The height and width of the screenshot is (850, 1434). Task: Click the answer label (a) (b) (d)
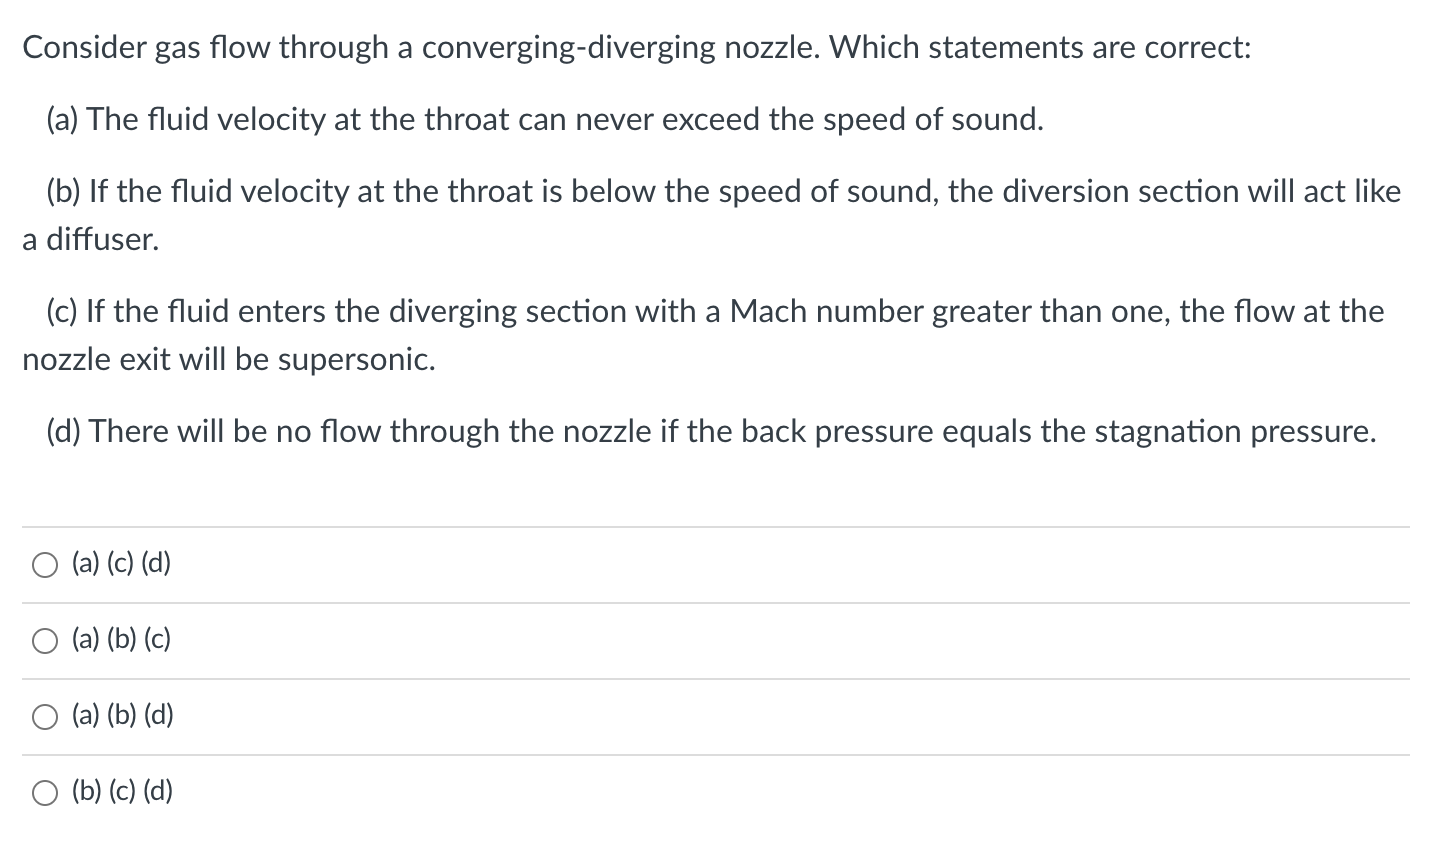coord(120,715)
